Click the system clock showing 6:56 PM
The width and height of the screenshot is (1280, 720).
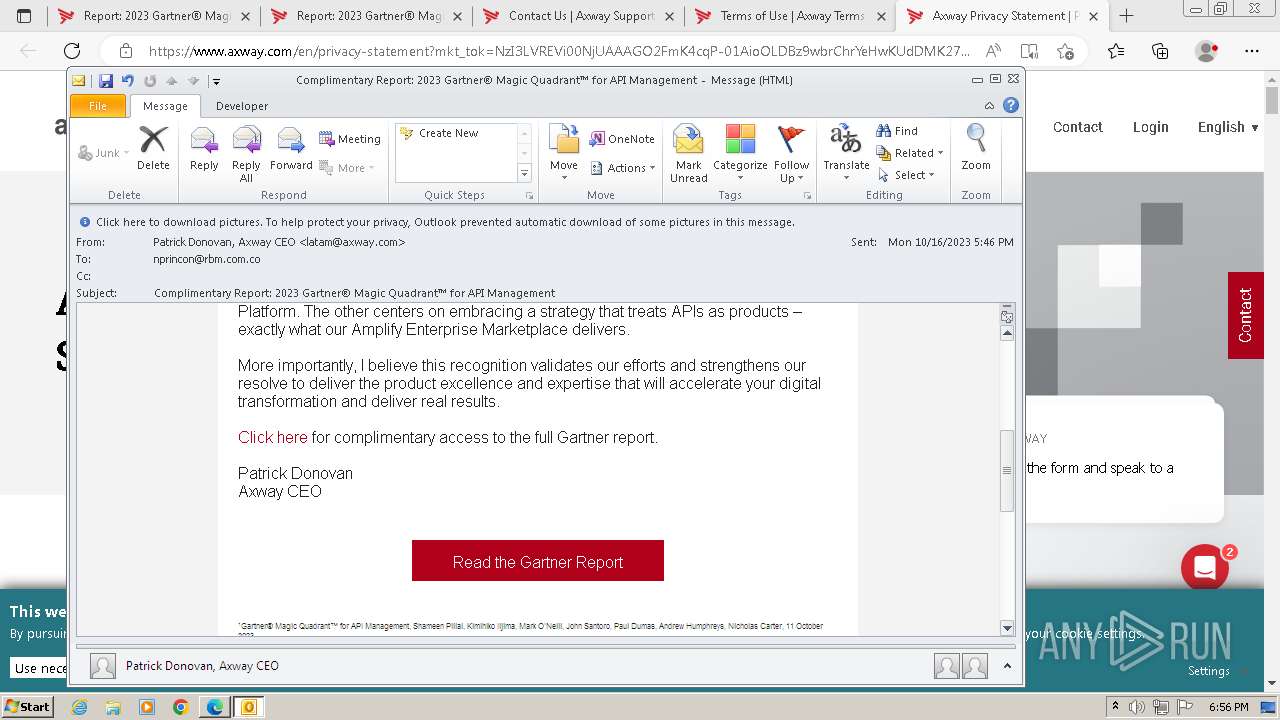[x=1229, y=707]
